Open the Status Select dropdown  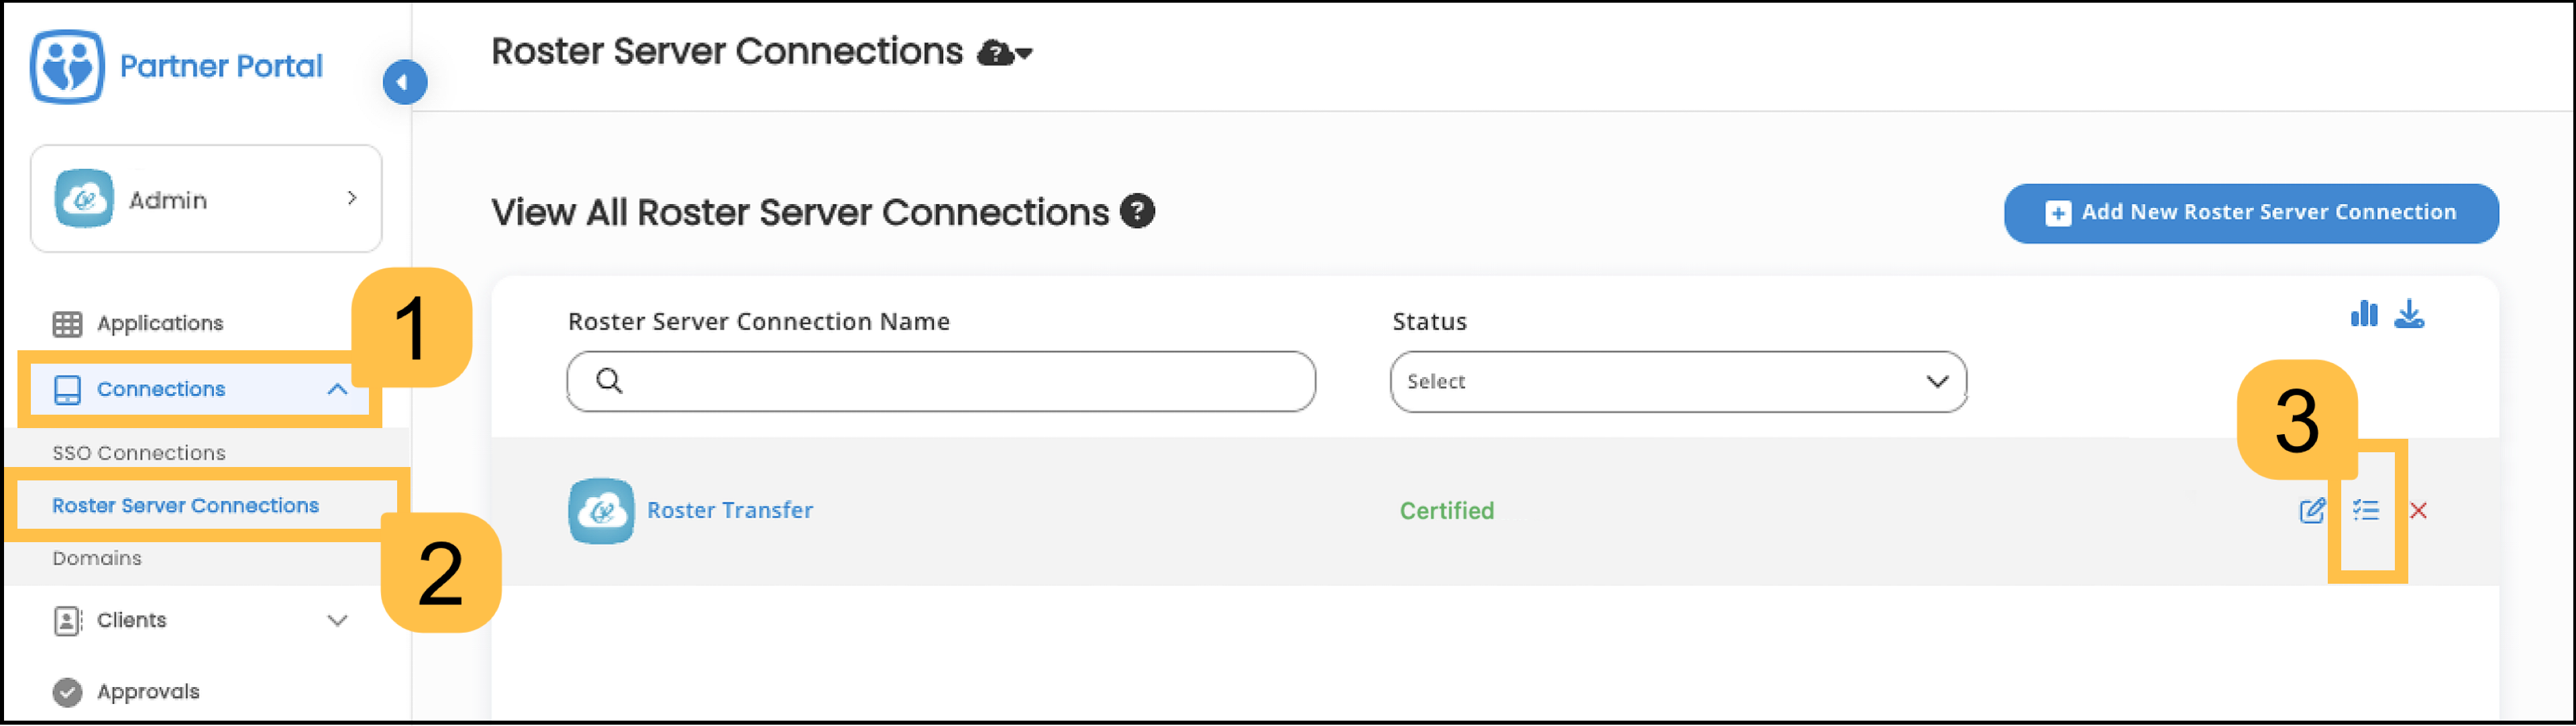click(1677, 381)
